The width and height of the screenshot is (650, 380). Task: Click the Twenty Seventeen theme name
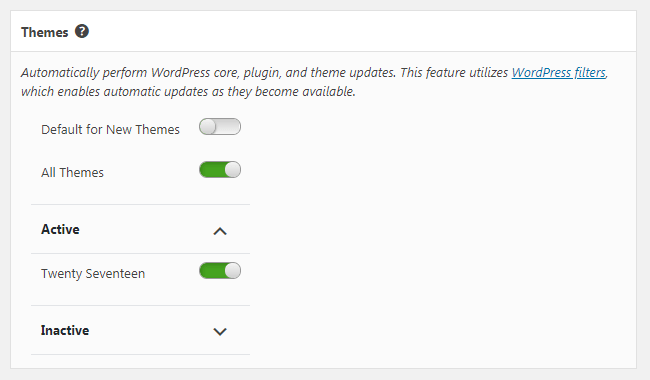point(93,274)
